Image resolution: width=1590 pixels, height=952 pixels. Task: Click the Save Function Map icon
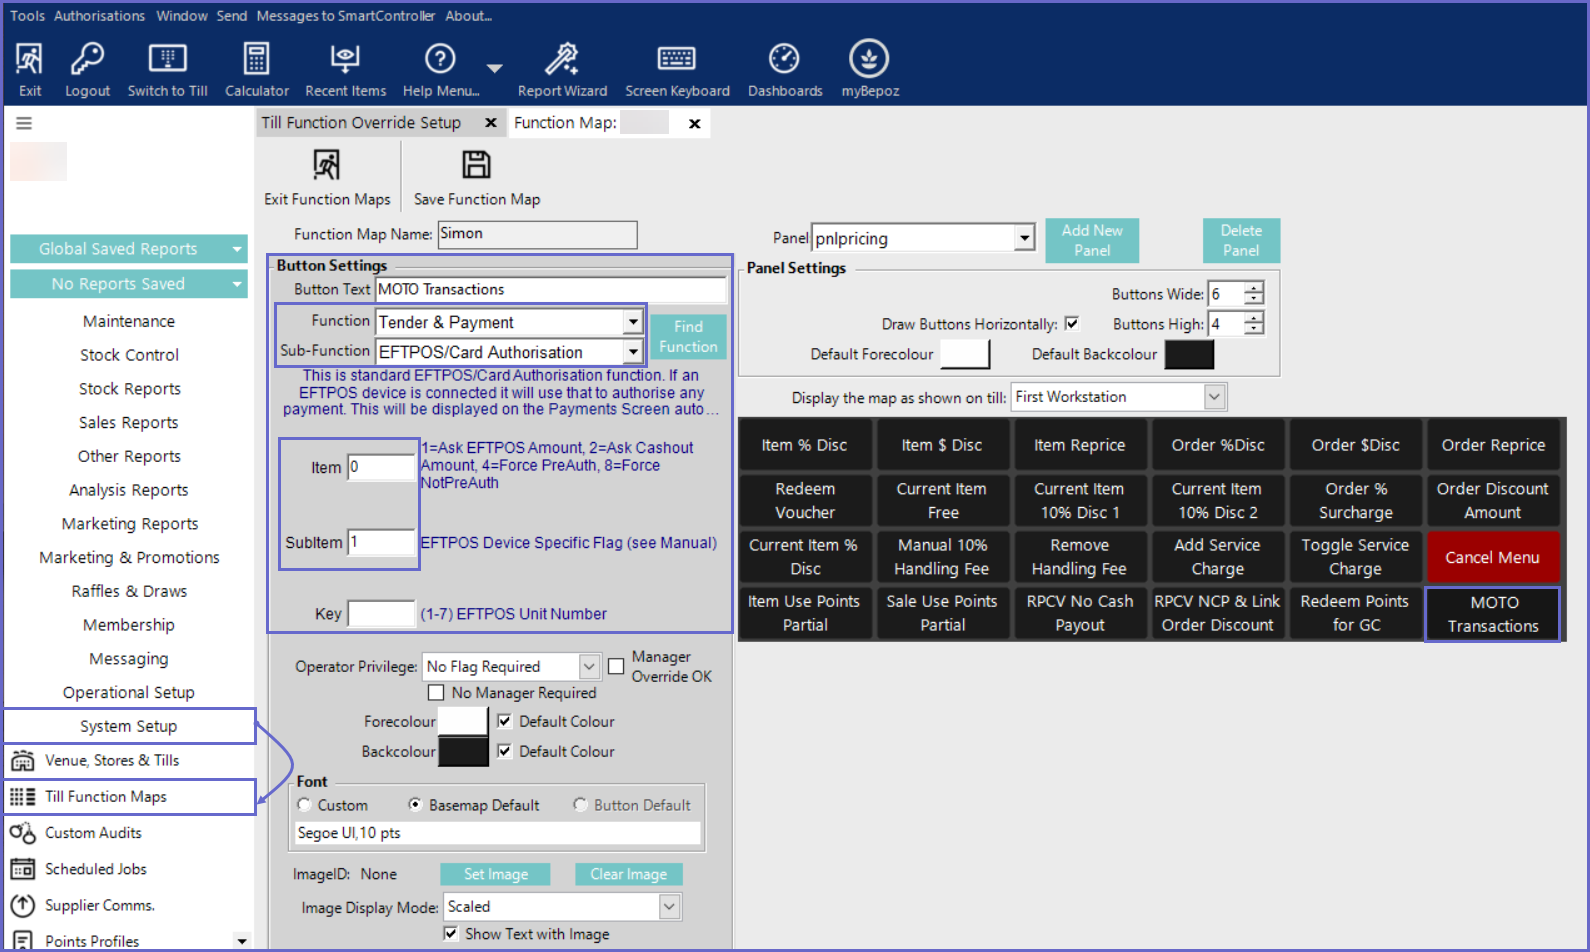click(476, 166)
